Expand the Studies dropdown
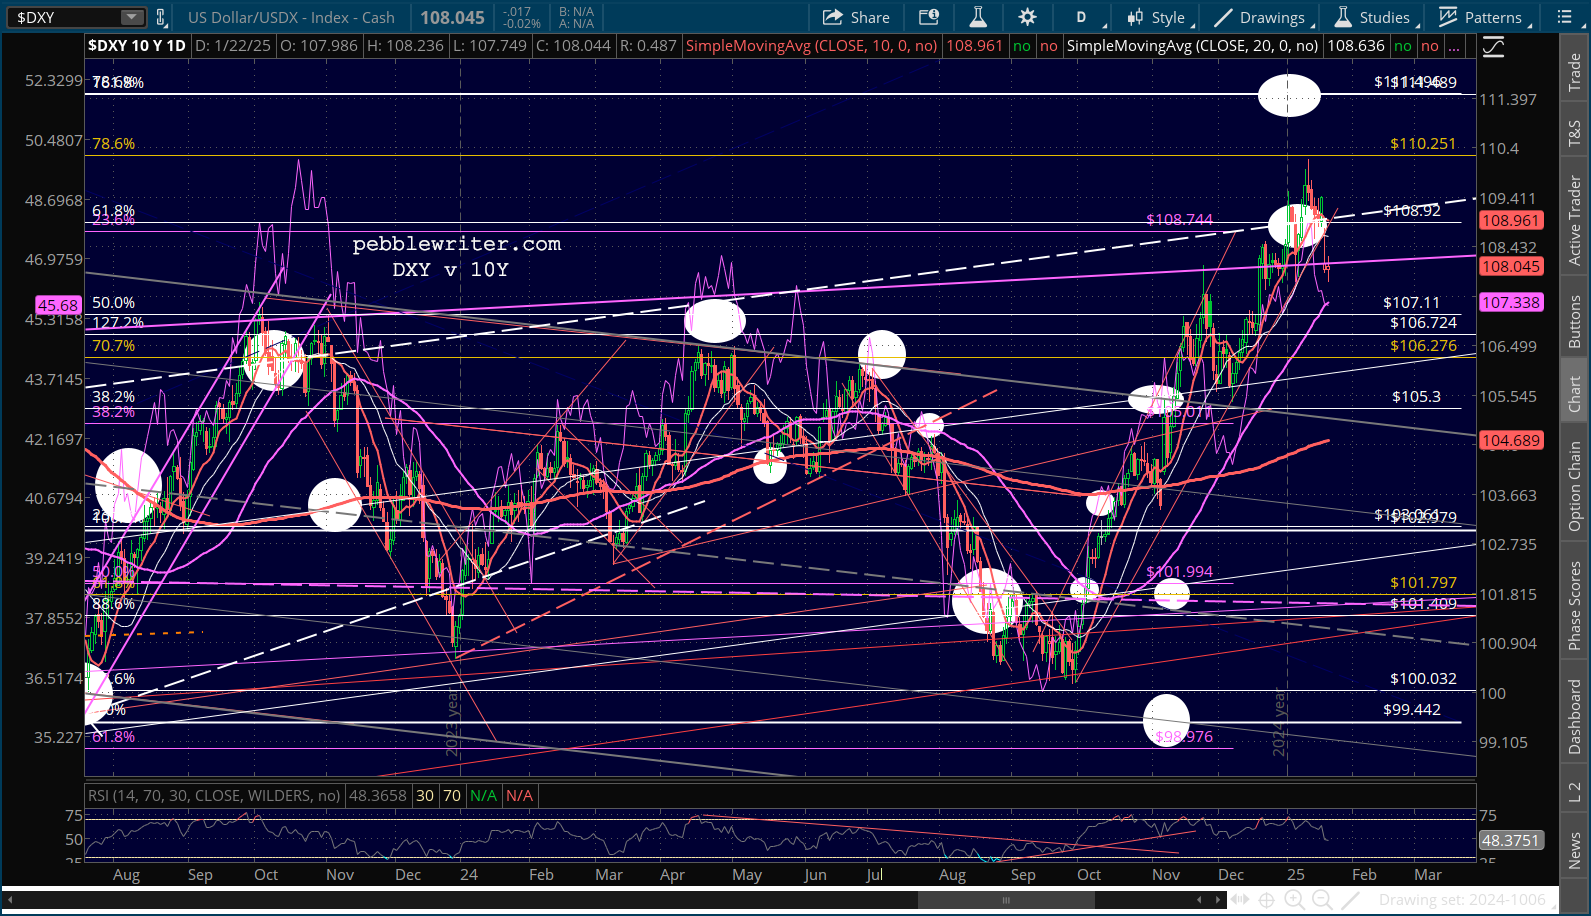This screenshot has width=1591, height=916. coord(1374,17)
